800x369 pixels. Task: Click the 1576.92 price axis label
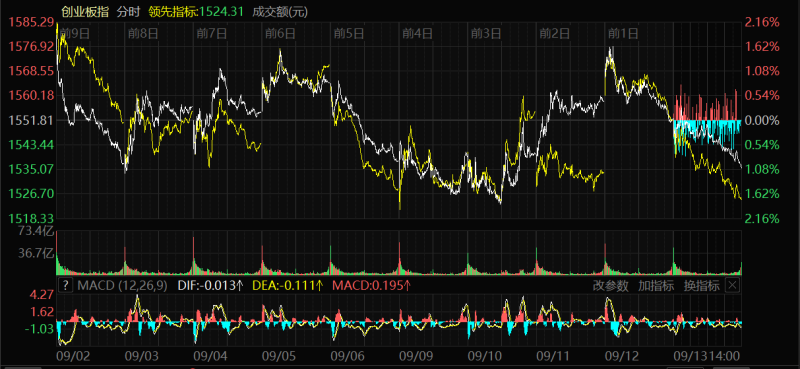point(31,47)
